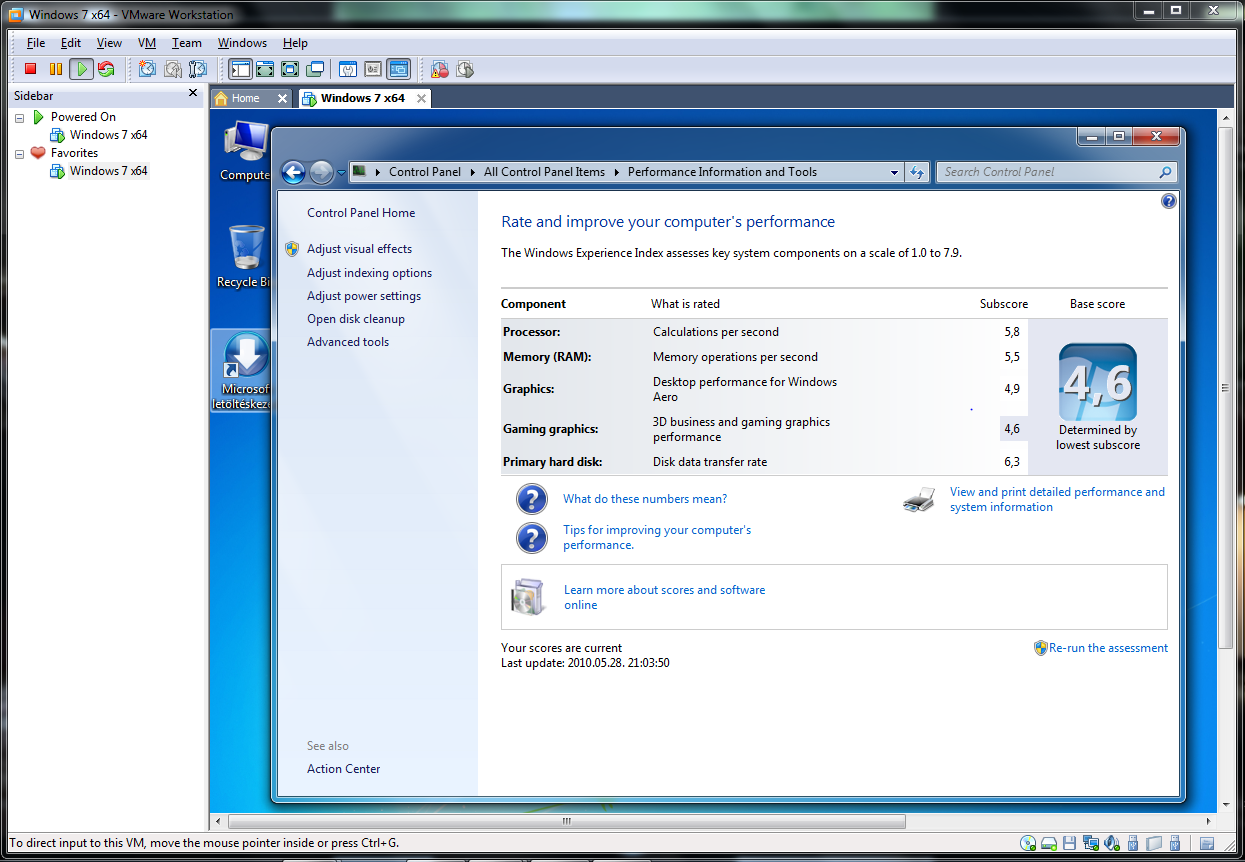Click Adjust power settings link

pyautogui.click(x=364, y=296)
